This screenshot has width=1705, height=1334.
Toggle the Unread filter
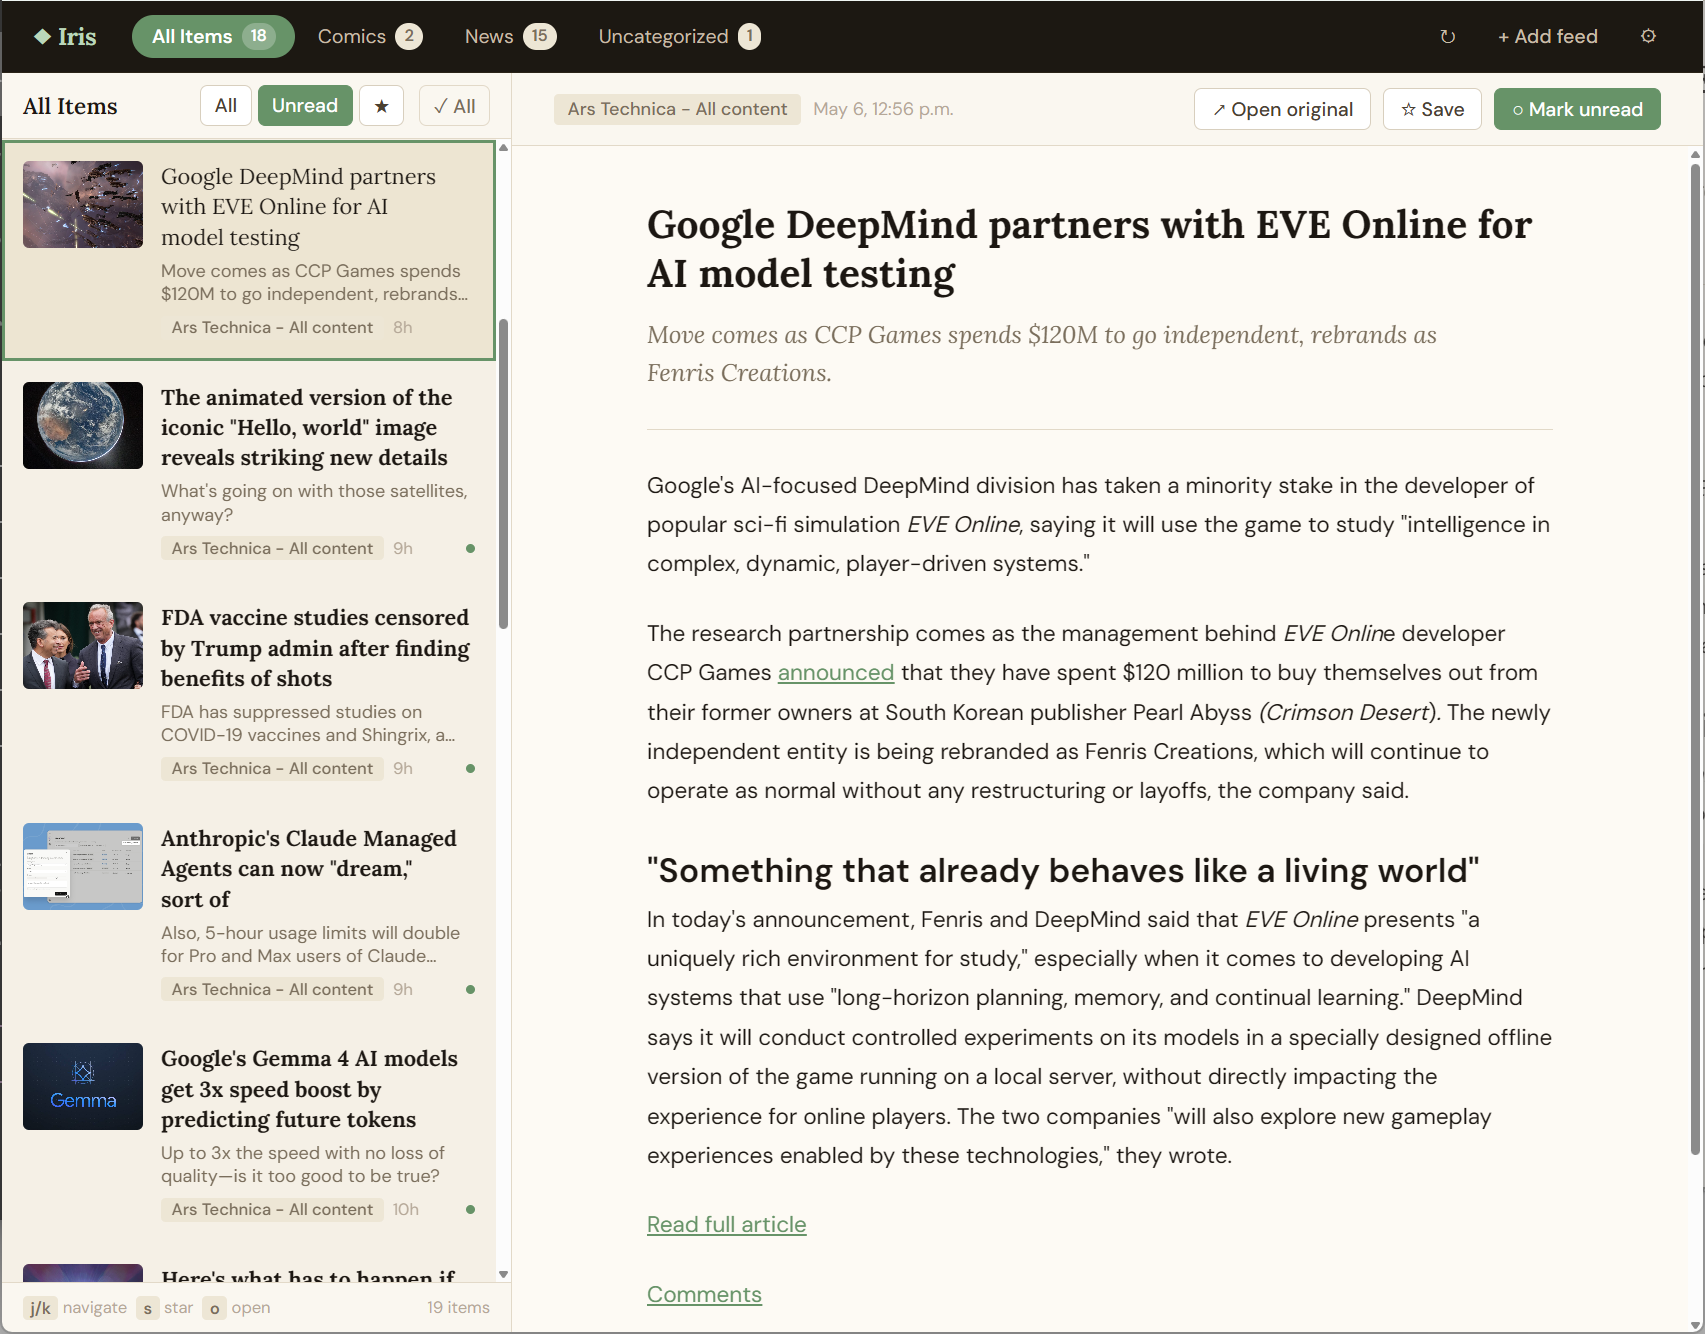point(305,106)
